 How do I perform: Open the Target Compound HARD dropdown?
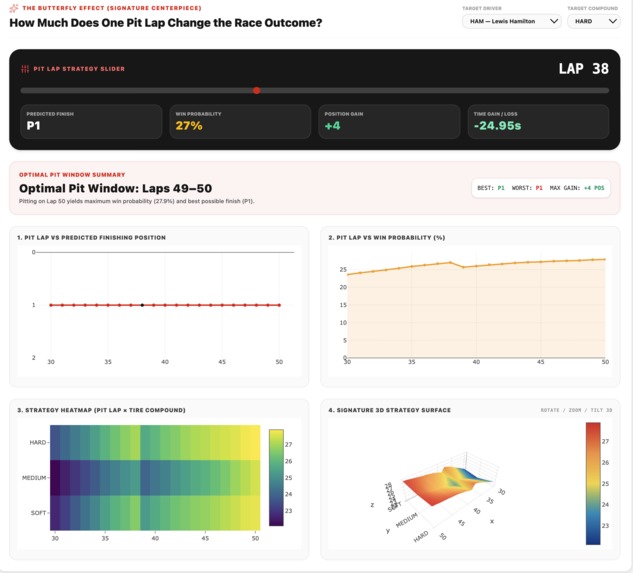(593, 21)
